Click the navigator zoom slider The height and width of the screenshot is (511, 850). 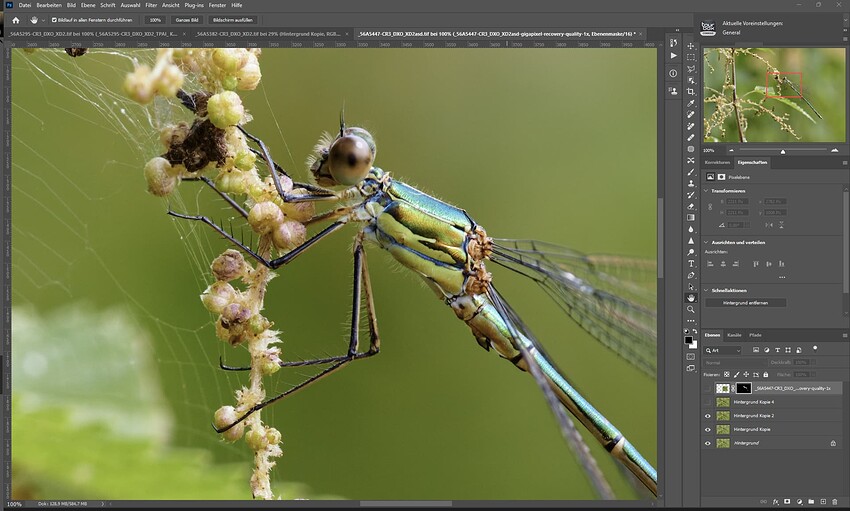point(783,151)
